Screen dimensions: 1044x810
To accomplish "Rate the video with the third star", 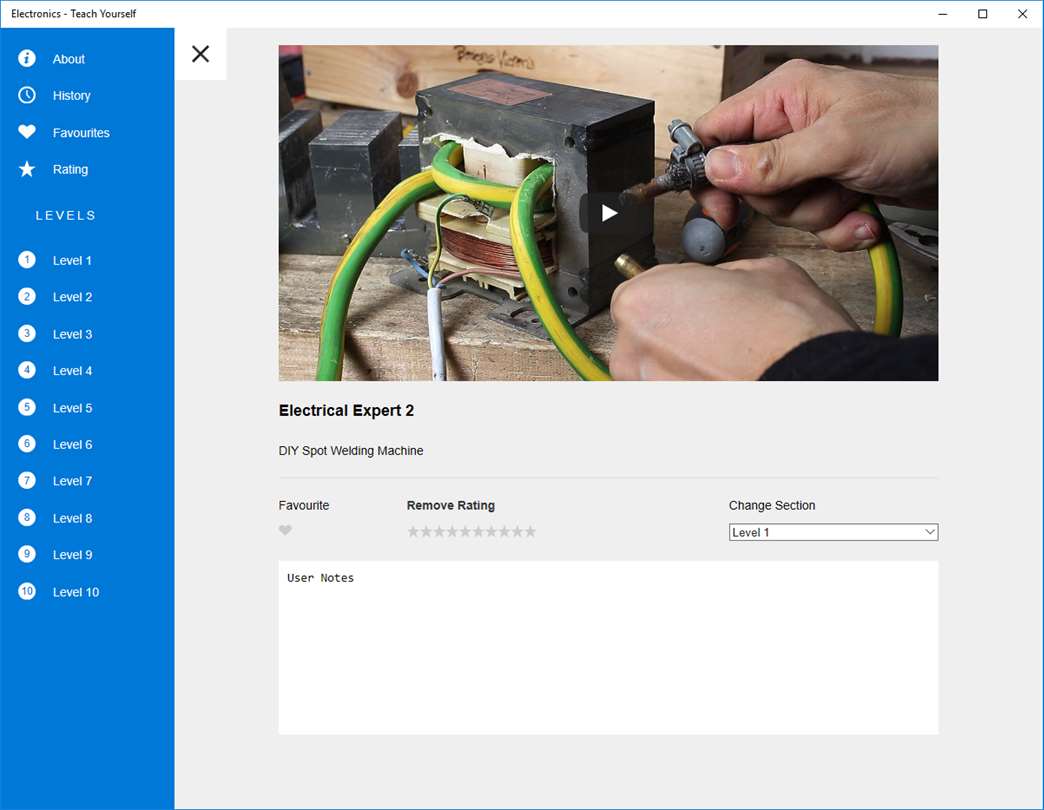I will click(x=439, y=531).
